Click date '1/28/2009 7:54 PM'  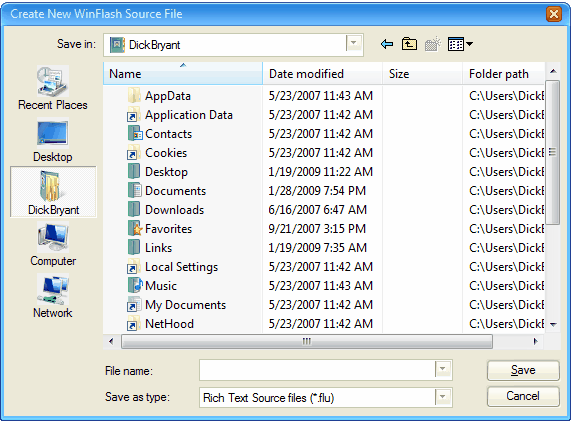point(317,190)
